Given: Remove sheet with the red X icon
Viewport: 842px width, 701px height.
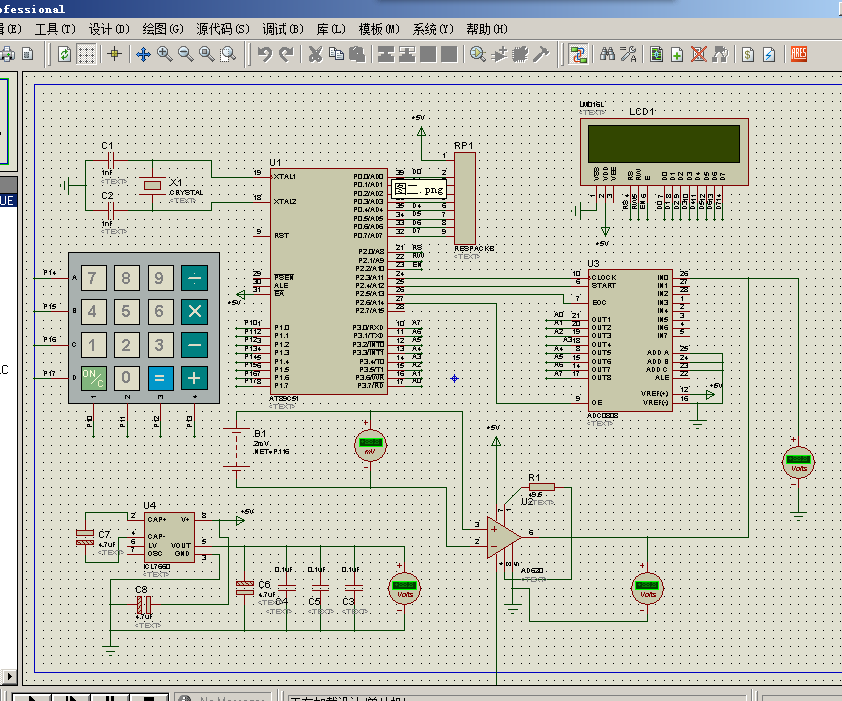Looking at the screenshot, I should pos(699,54).
